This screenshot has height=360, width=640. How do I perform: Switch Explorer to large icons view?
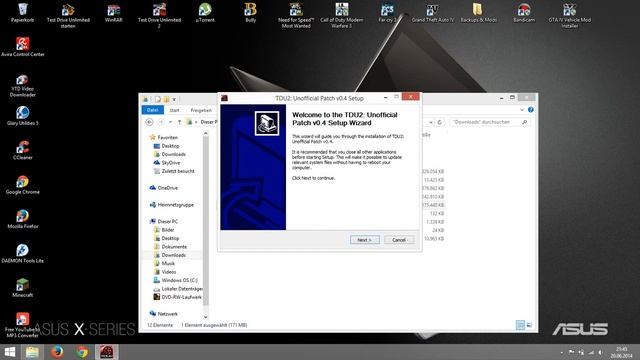(529, 325)
